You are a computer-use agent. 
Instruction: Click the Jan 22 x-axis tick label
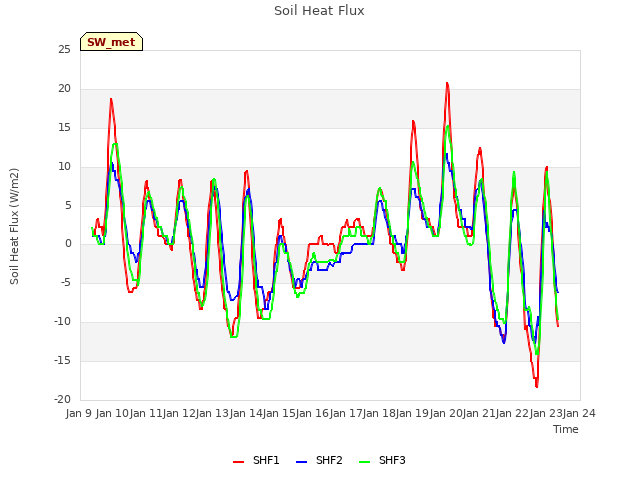coord(513,413)
